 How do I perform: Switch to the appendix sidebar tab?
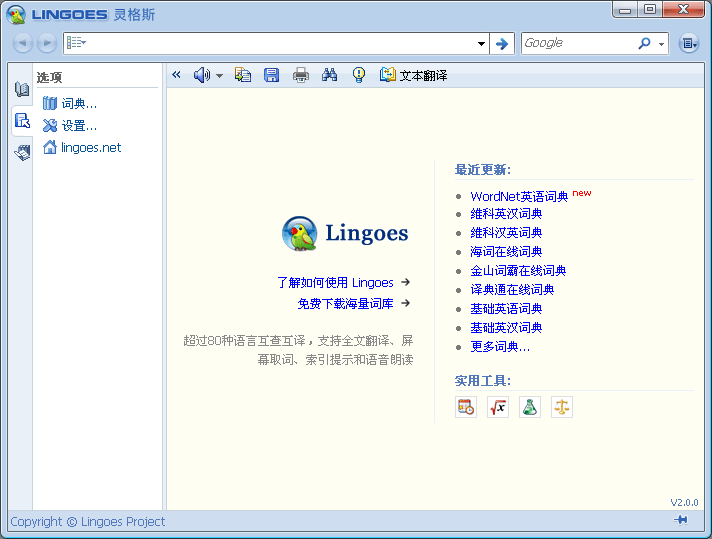pyautogui.click(x=22, y=153)
